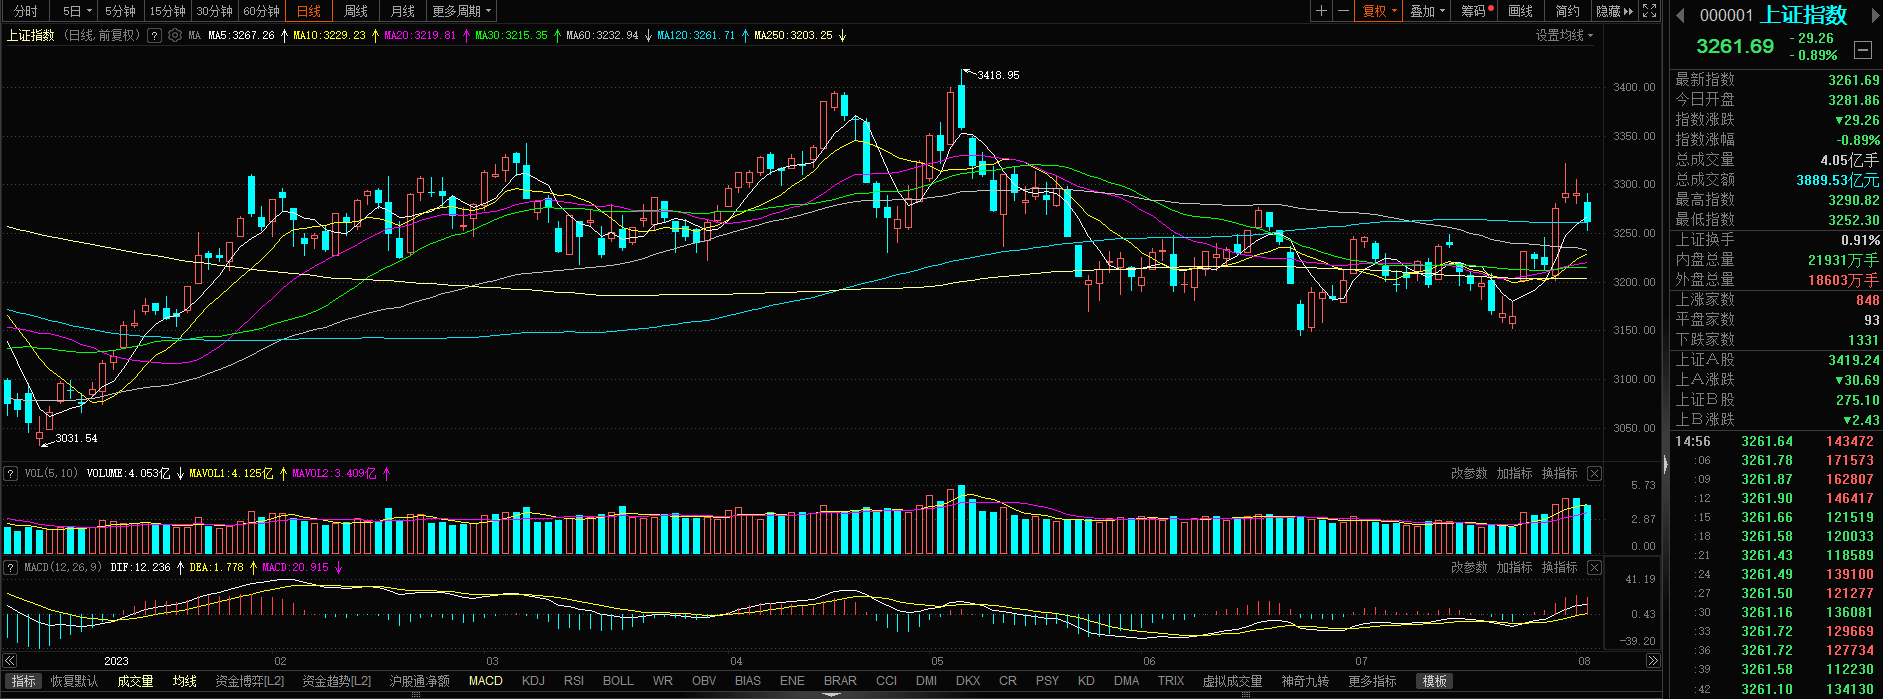
Task: Open MACD indicator help question mark
Action: point(11,567)
